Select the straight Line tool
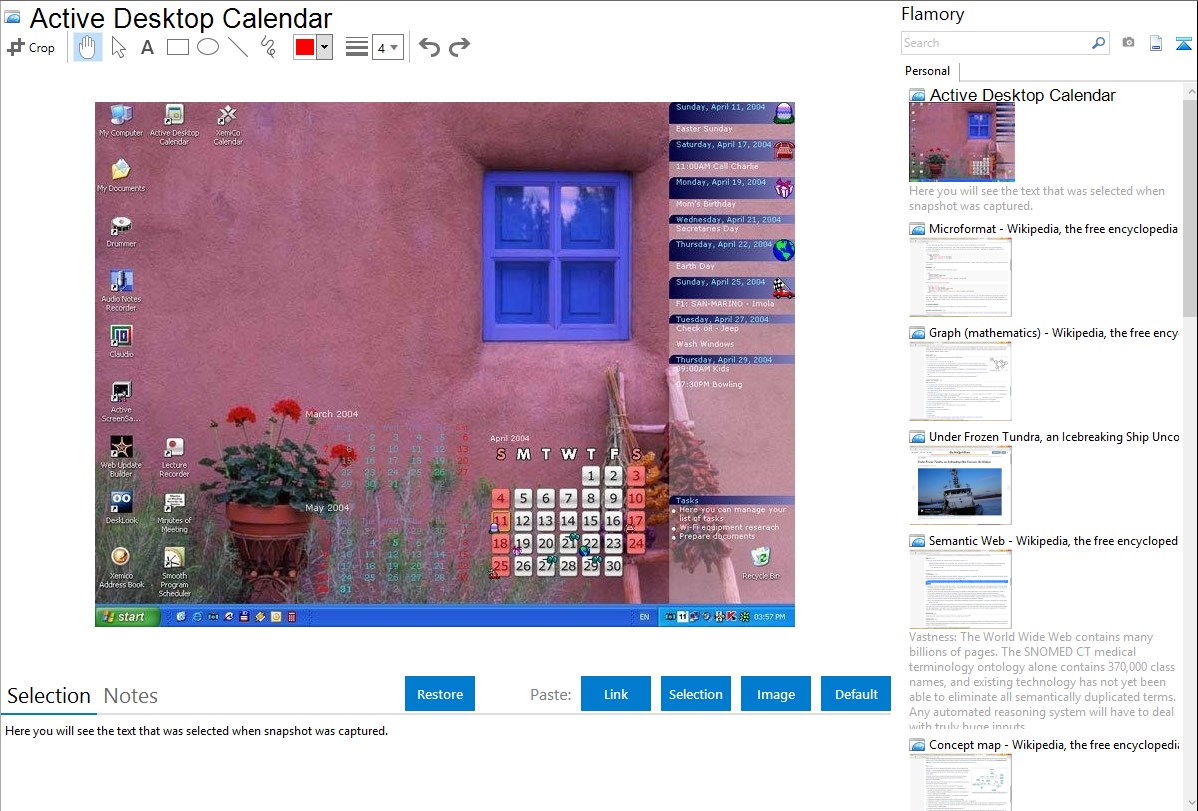1198x811 pixels. click(238, 47)
